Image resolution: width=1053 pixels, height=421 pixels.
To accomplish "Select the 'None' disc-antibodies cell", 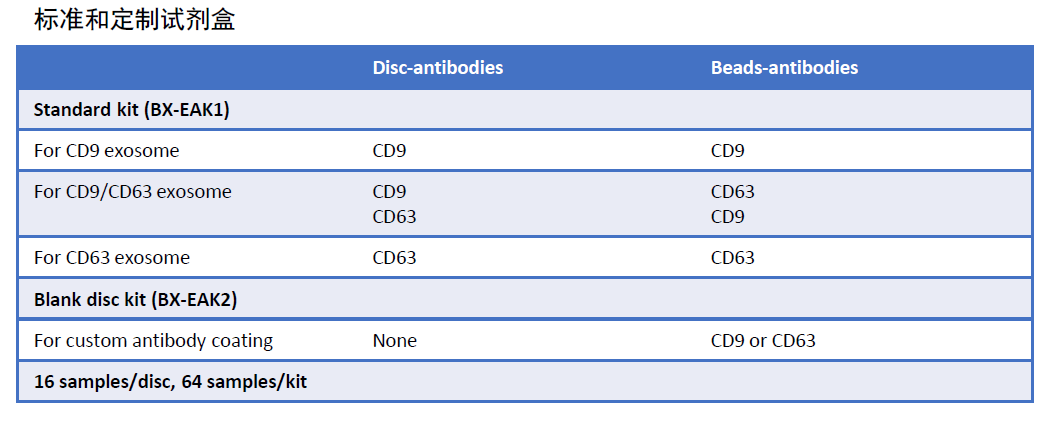I will coord(395,341).
